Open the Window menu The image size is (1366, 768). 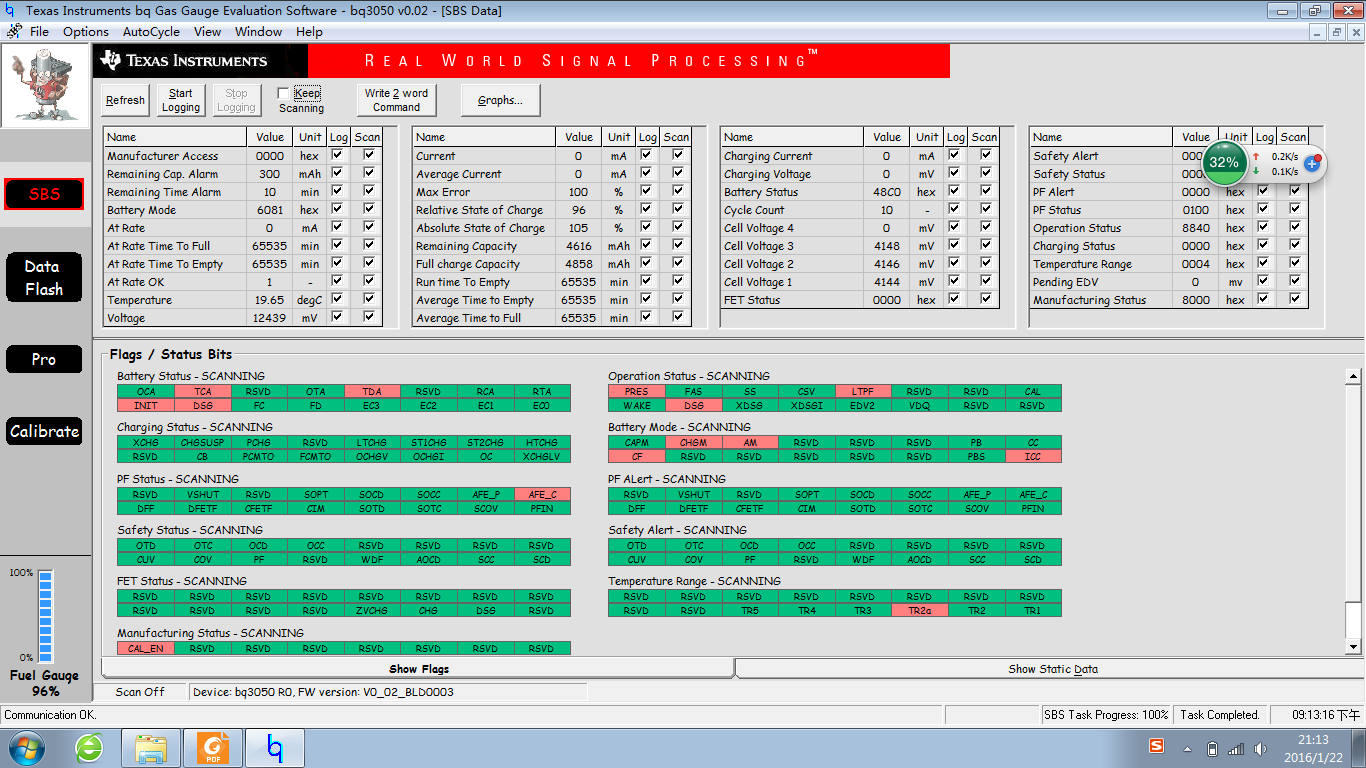coord(258,32)
